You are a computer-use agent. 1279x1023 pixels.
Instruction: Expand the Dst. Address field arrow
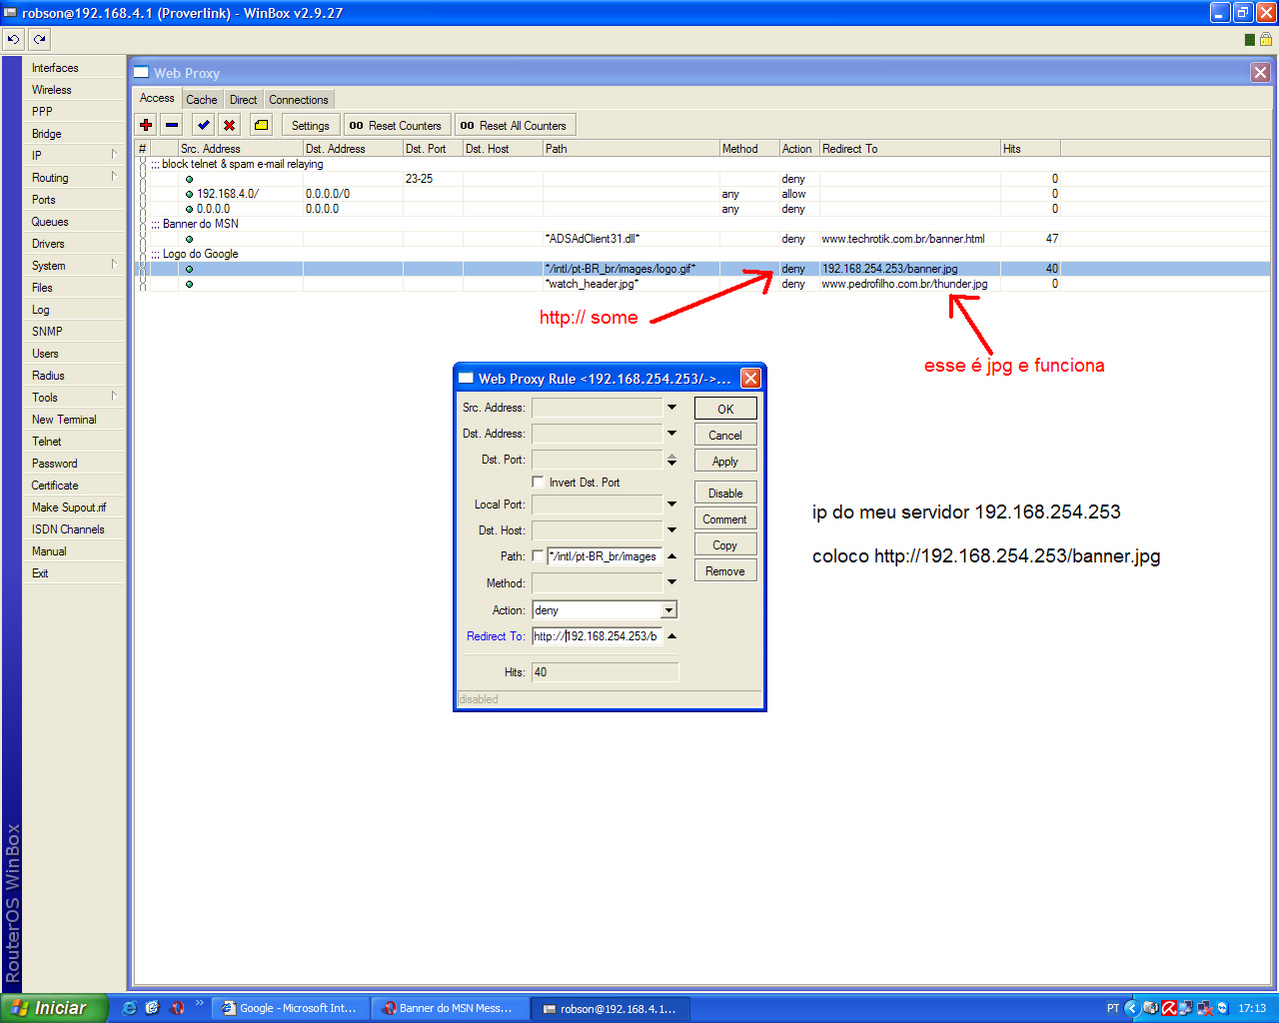672,433
